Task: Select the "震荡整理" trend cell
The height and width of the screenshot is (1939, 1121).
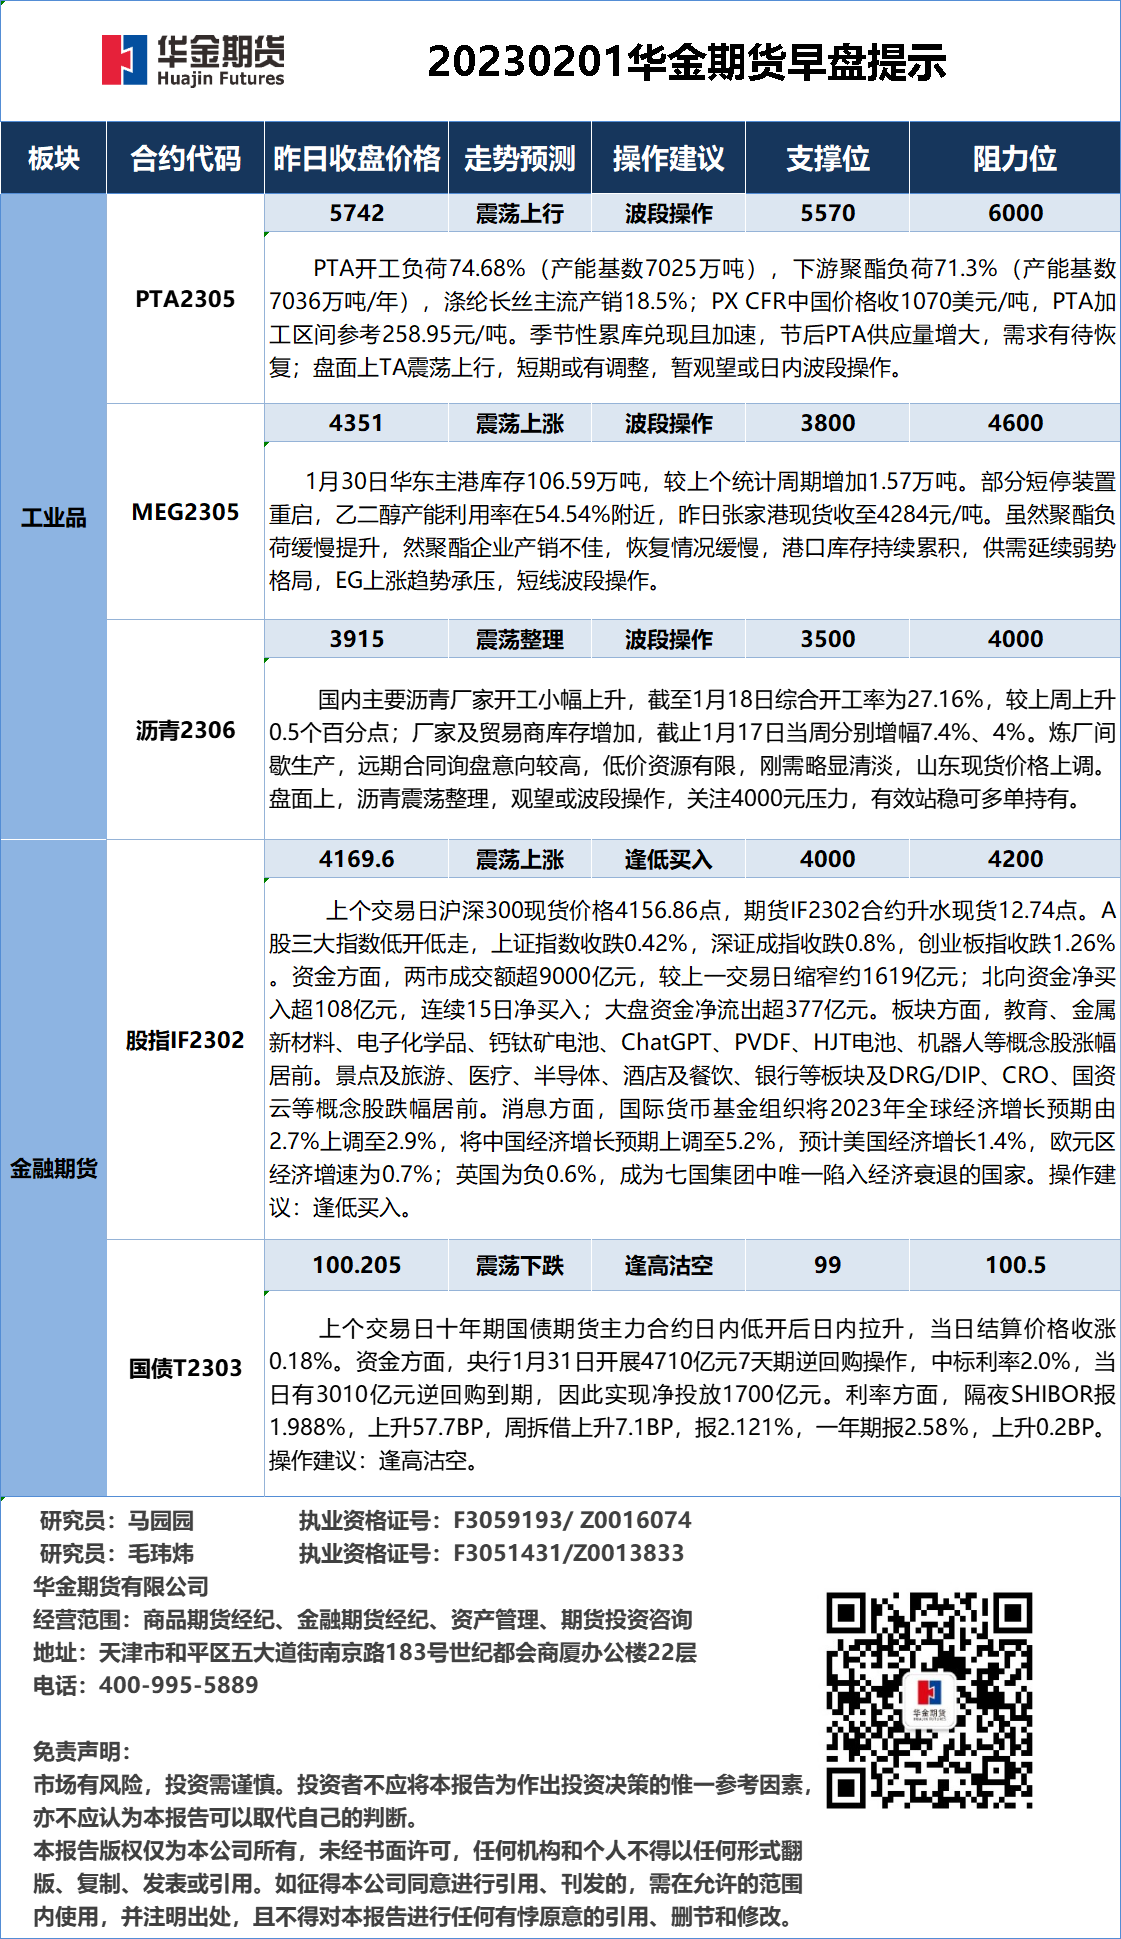Action: pyautogui.click(x=520, y=639)
